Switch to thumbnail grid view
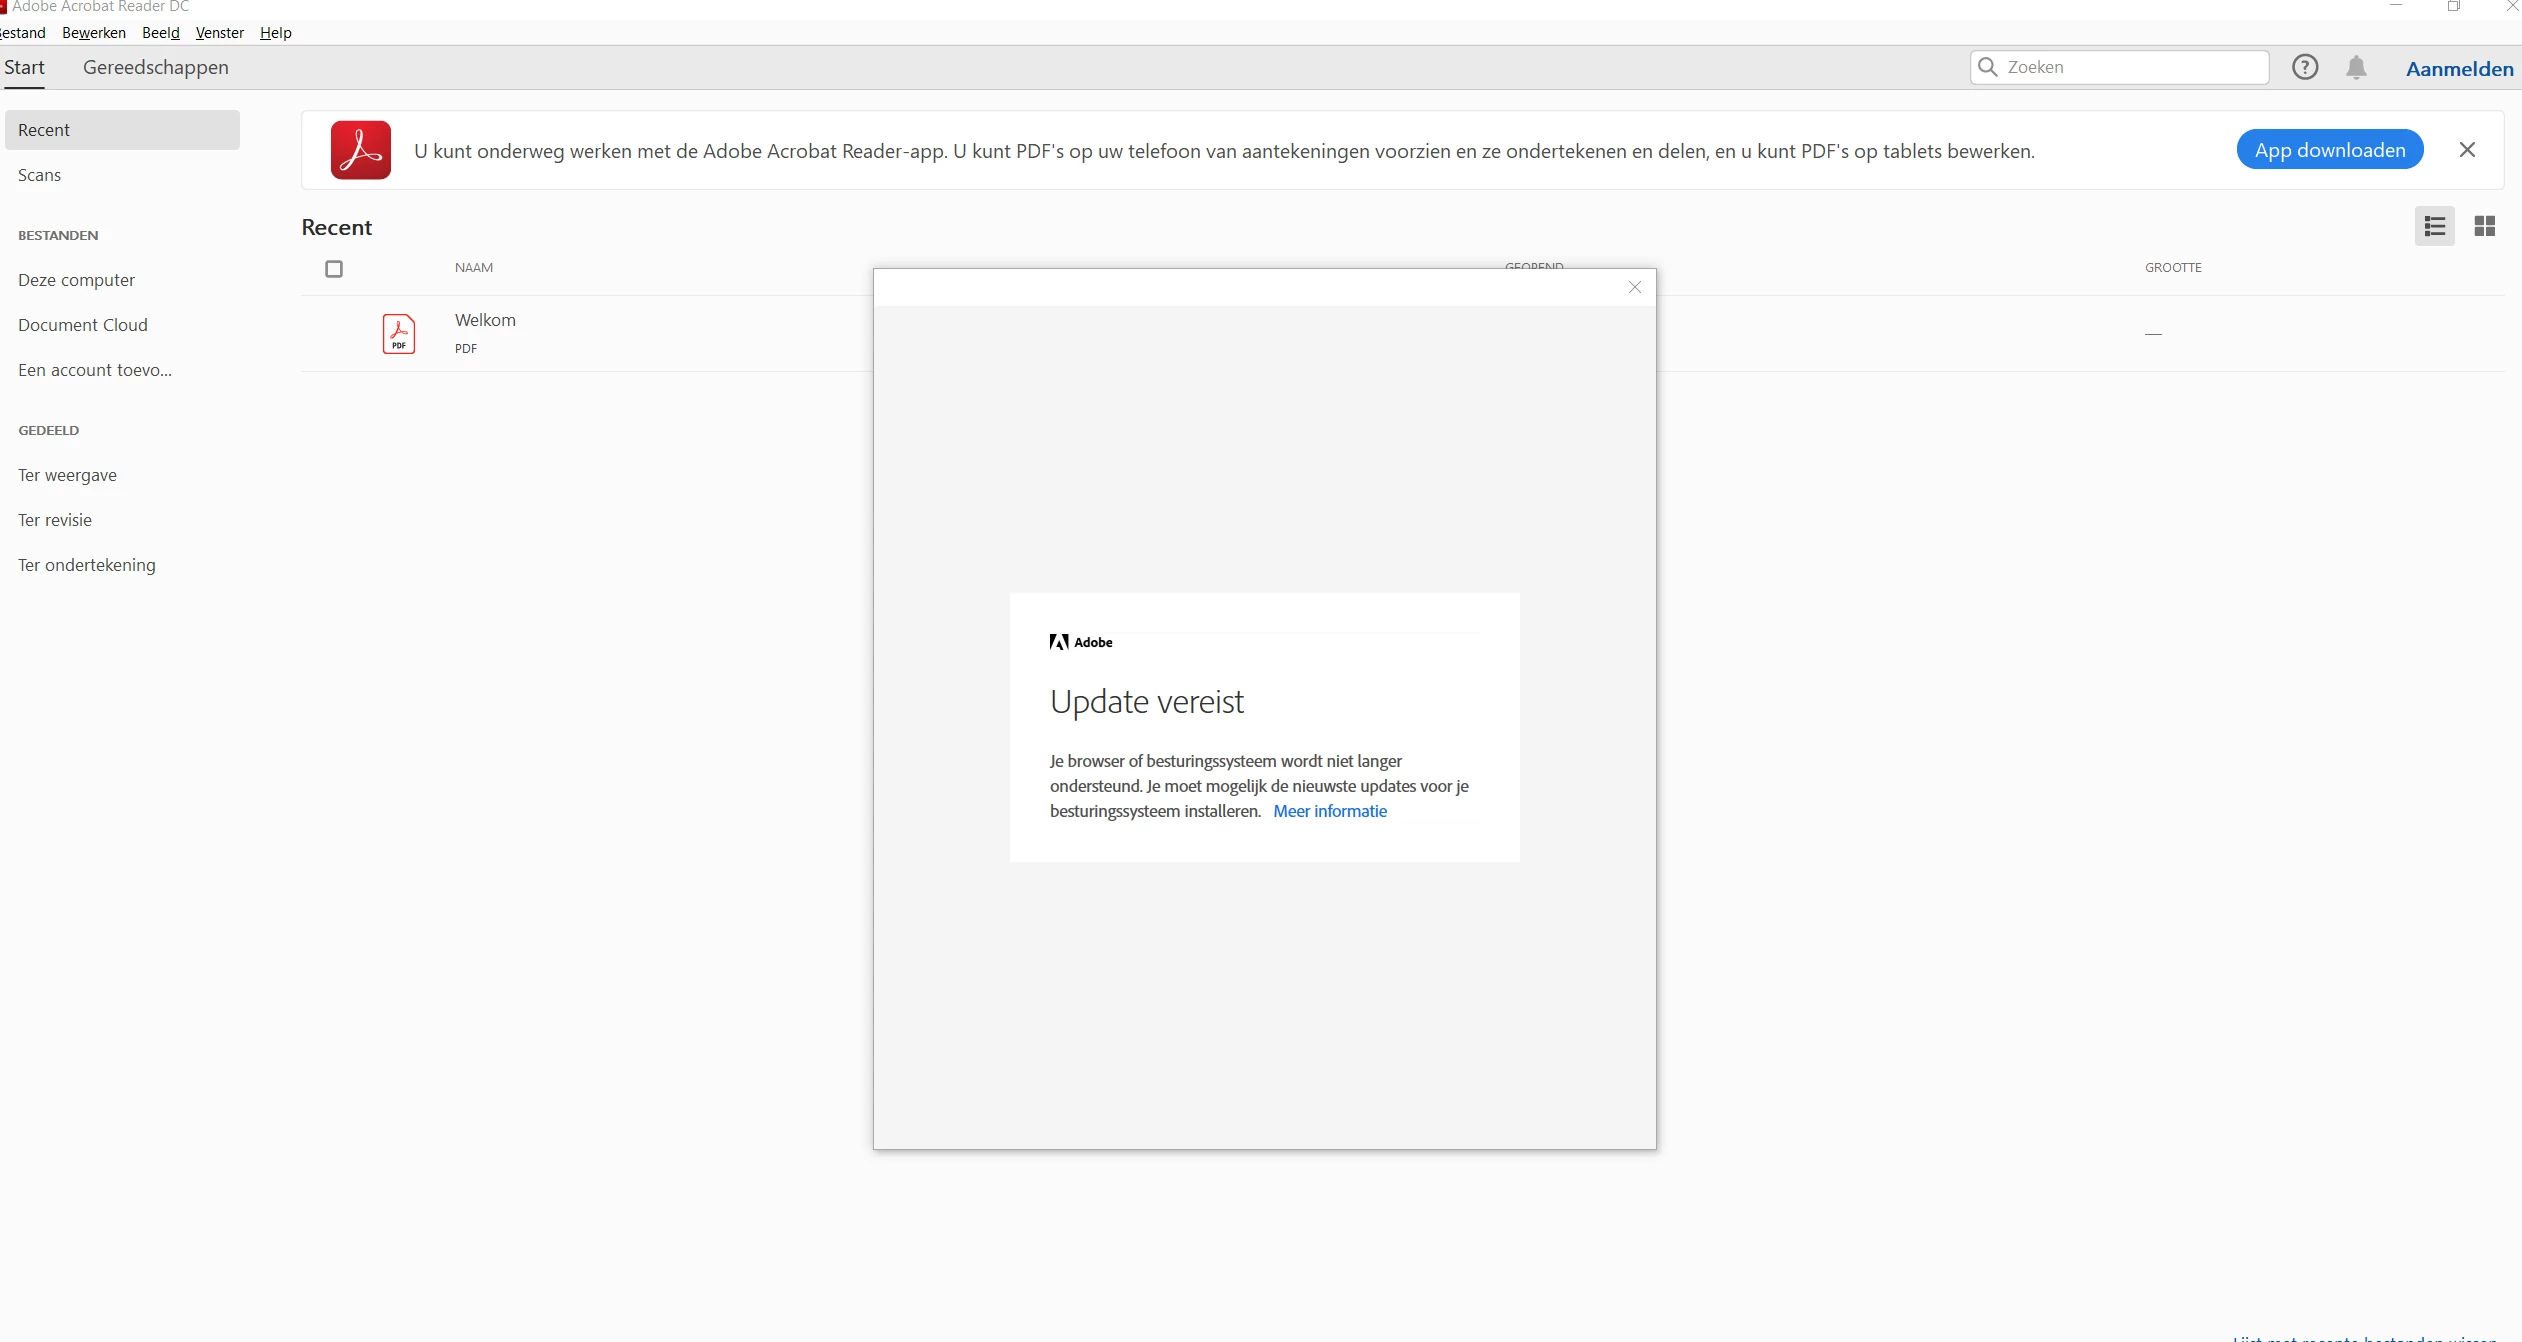 pos(2484,226)
